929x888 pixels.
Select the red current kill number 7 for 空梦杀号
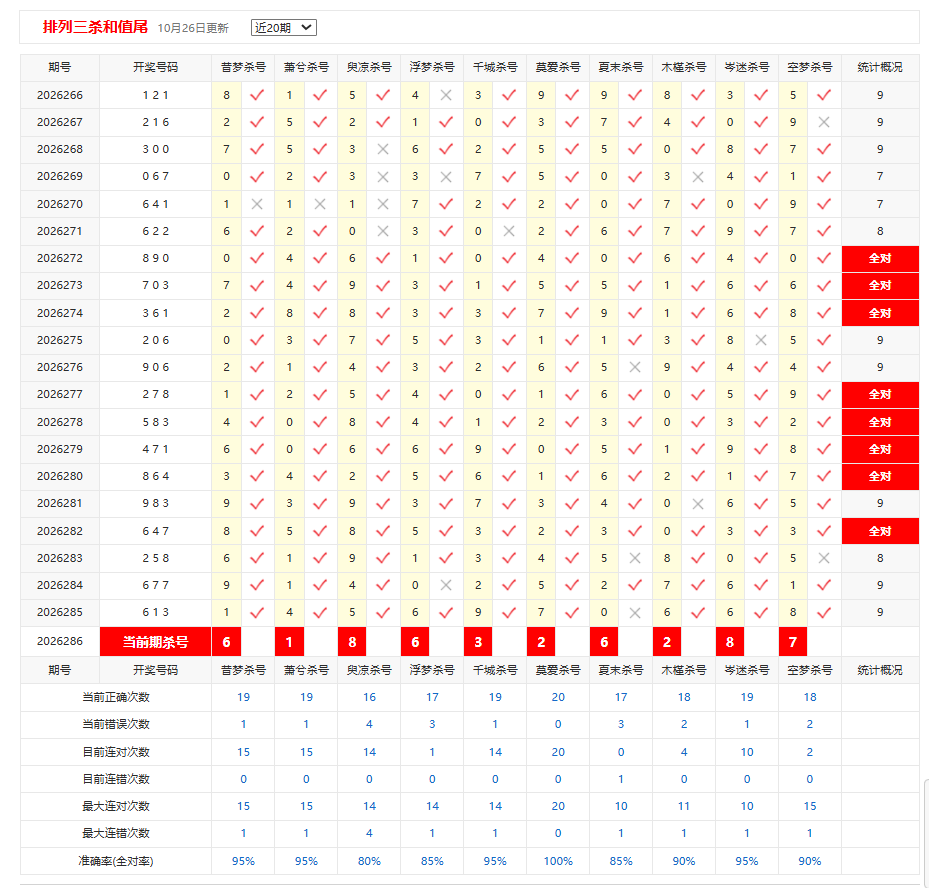[793, 642]
